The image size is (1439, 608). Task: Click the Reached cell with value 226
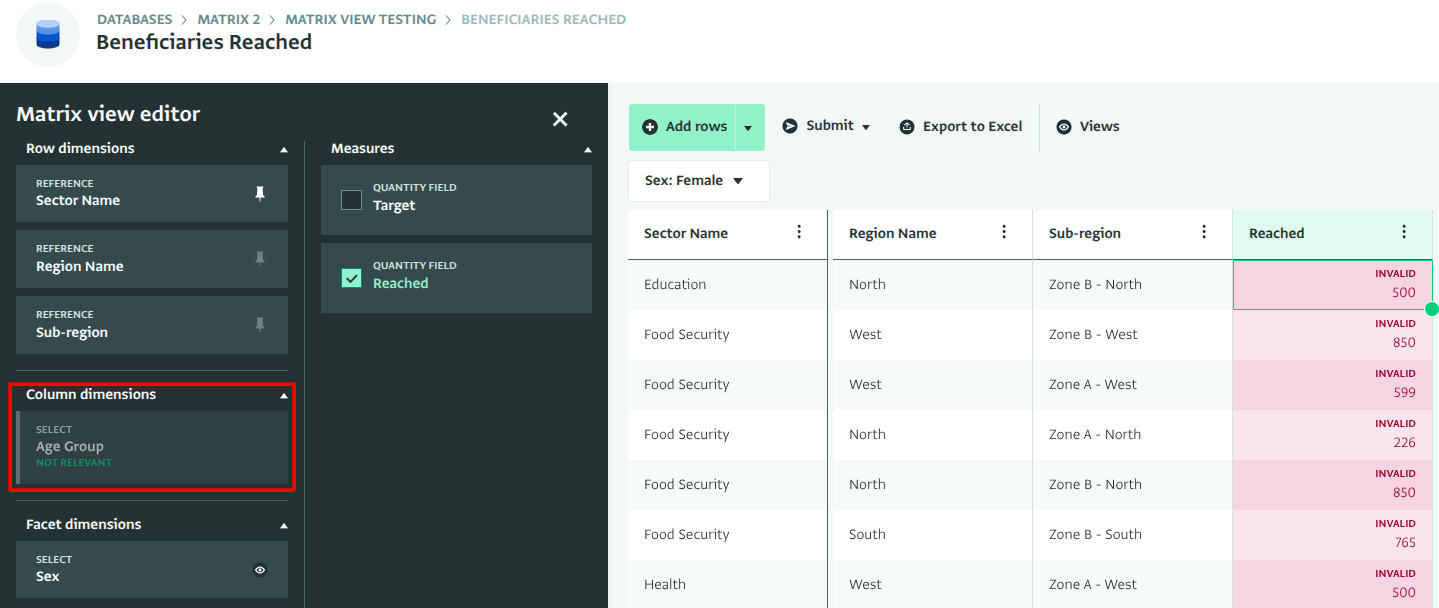tap(1332, 435)
